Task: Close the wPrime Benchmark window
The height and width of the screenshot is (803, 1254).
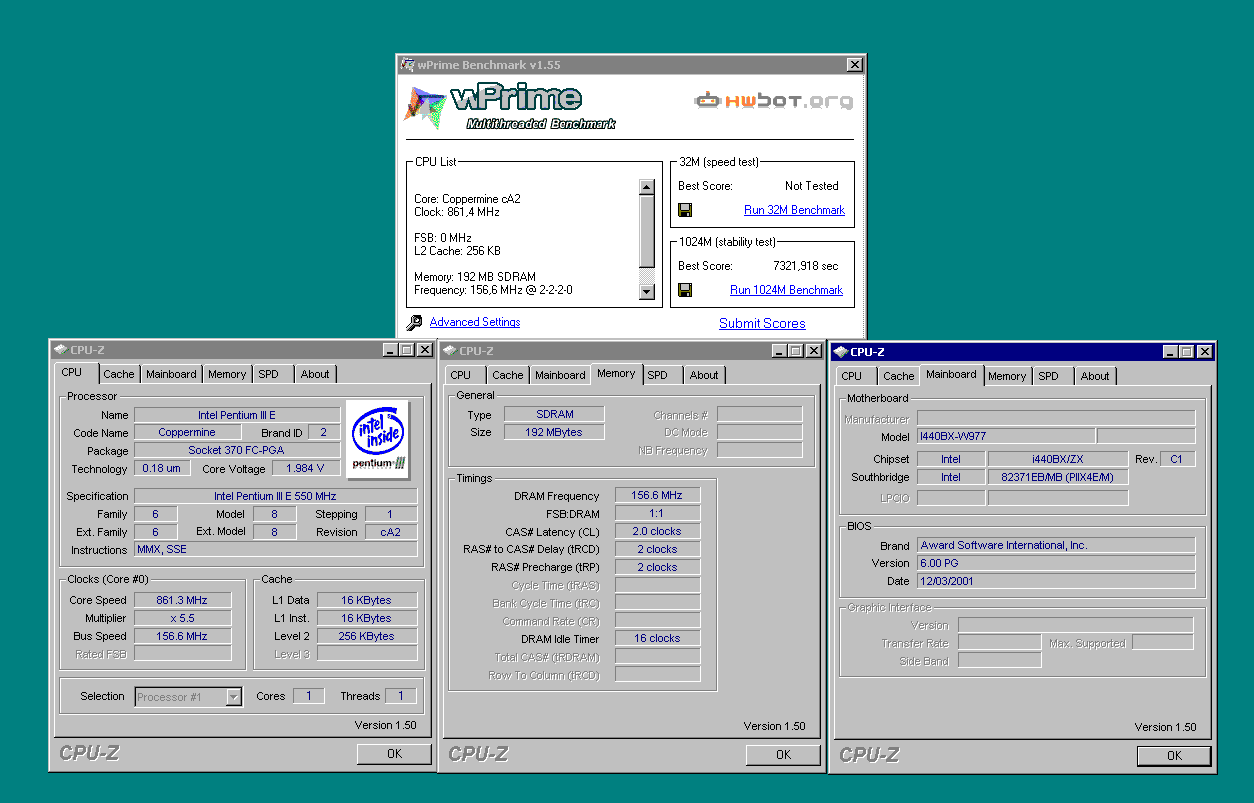Action: 854,64
